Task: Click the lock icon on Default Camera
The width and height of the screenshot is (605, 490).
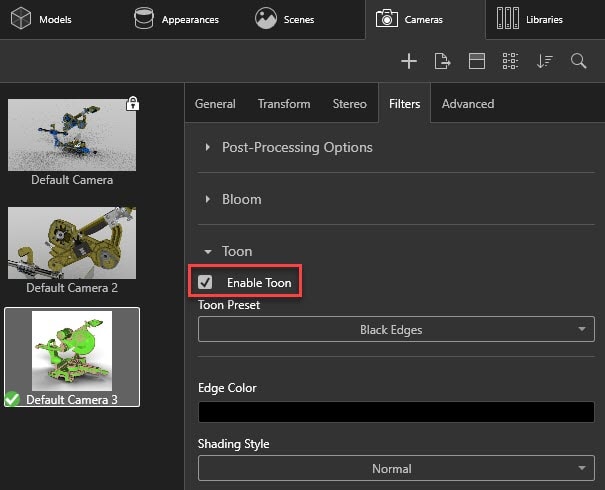Action: [133, 103]
